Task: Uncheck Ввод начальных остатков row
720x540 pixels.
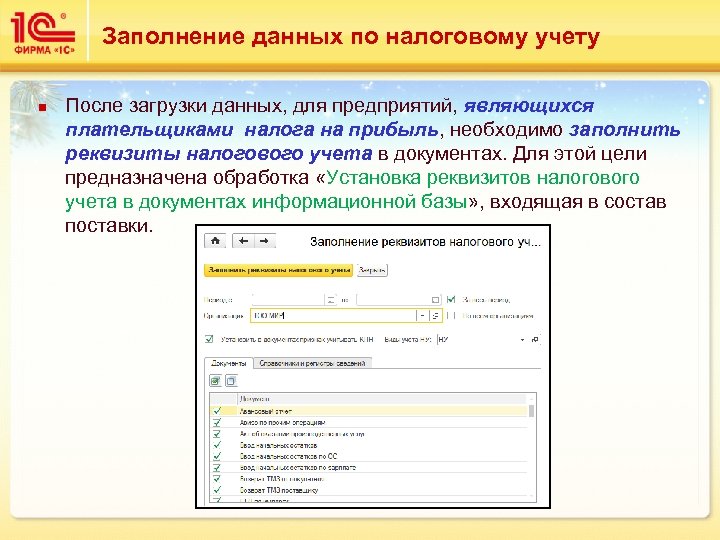Action: [217, 445]
